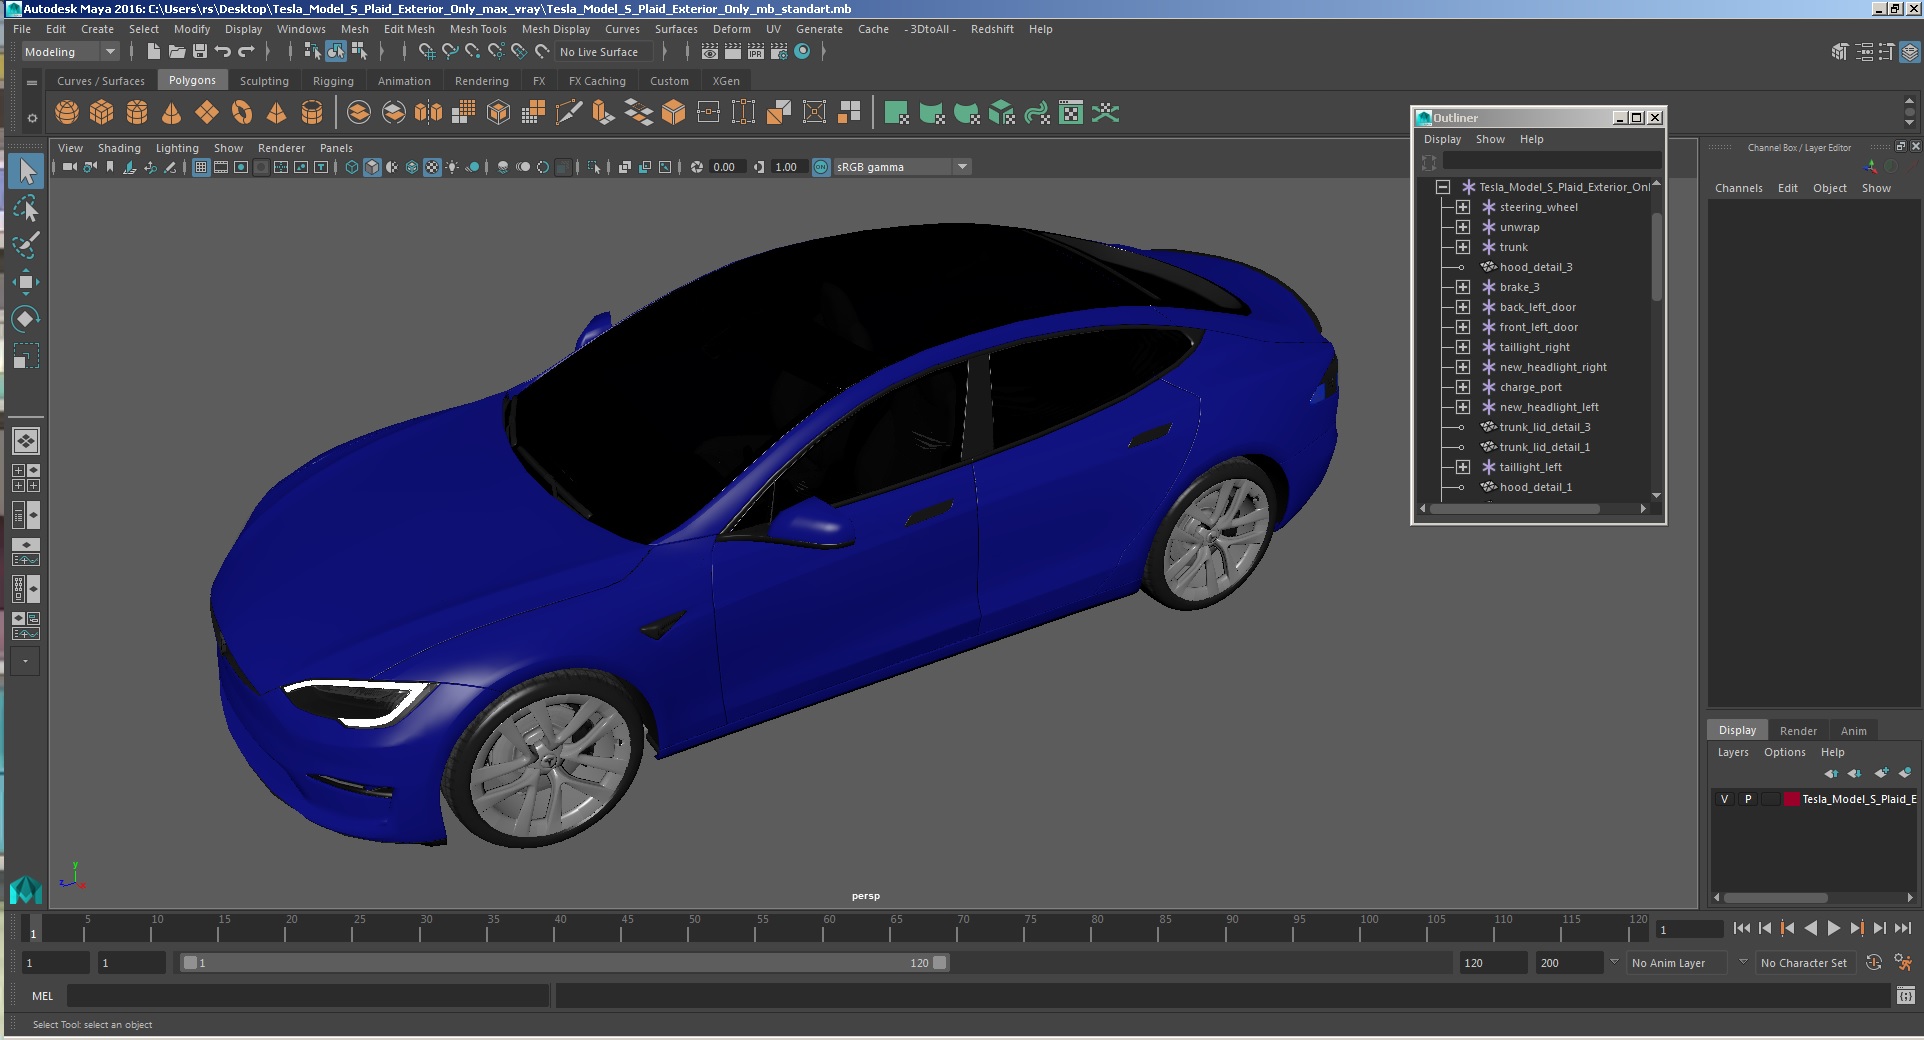Click MEL script language label
1924x1040 pixels.
pos(42,996)
